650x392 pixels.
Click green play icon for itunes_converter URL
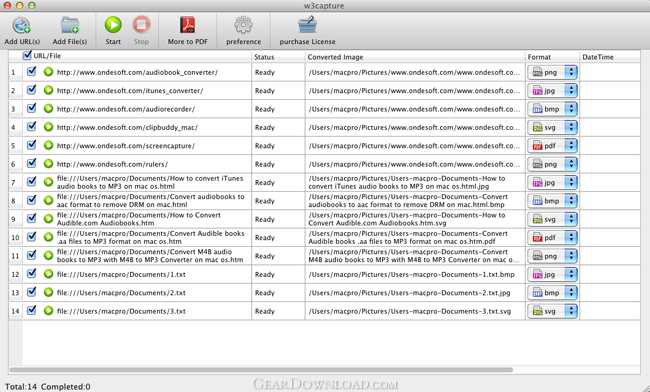tap(49, 90)
